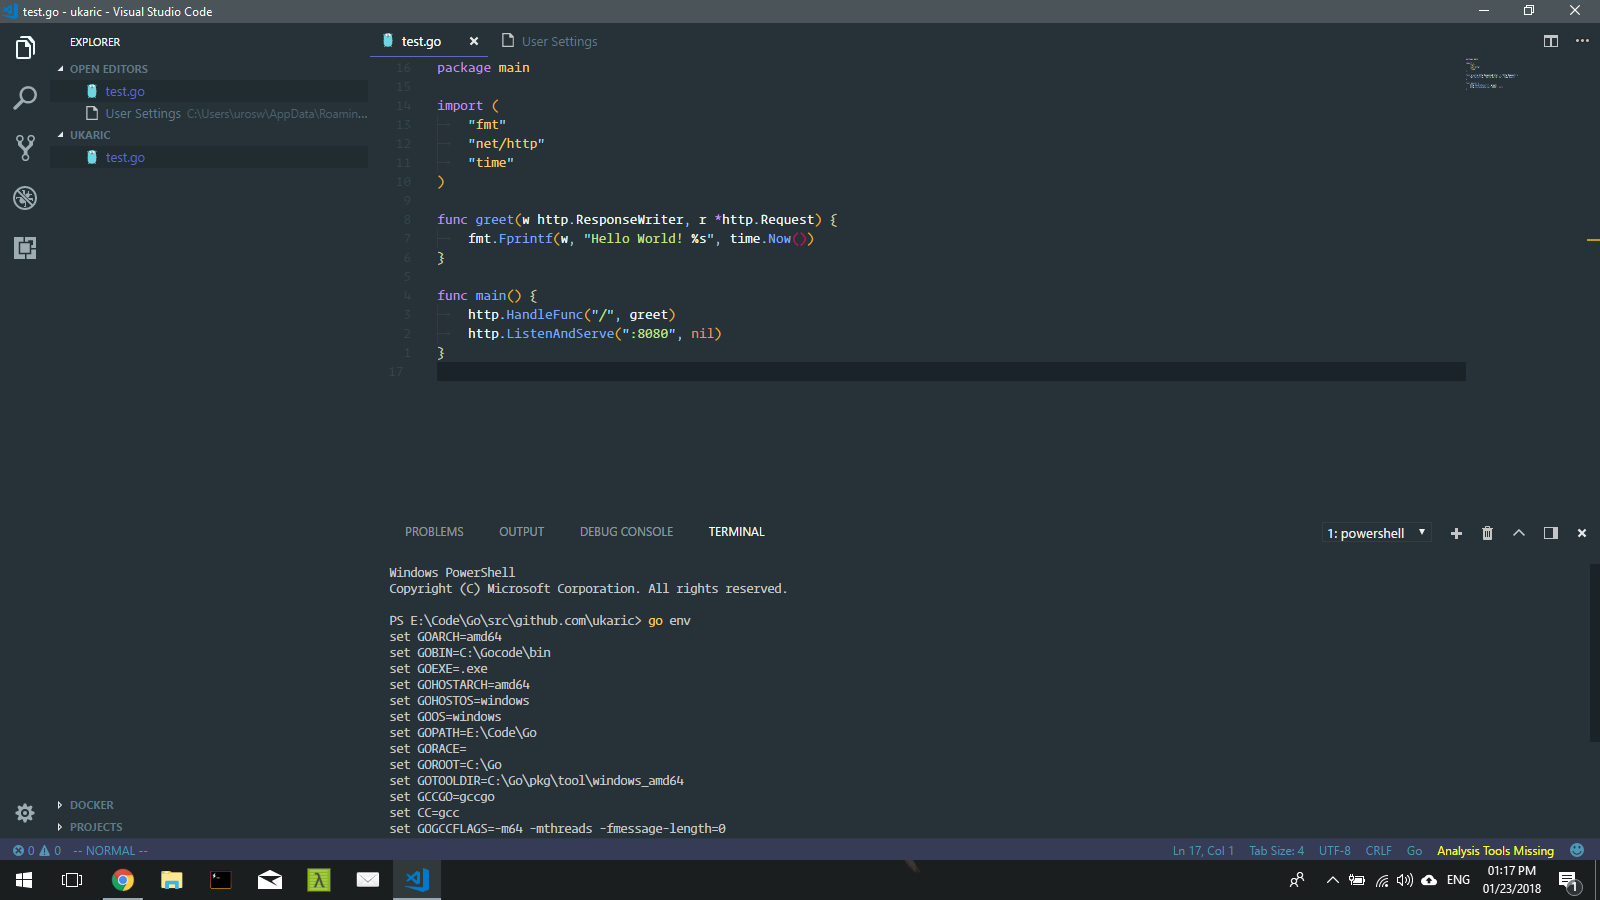Show hidden system tray icons
1600x900 pixels.
[1332, 880]
